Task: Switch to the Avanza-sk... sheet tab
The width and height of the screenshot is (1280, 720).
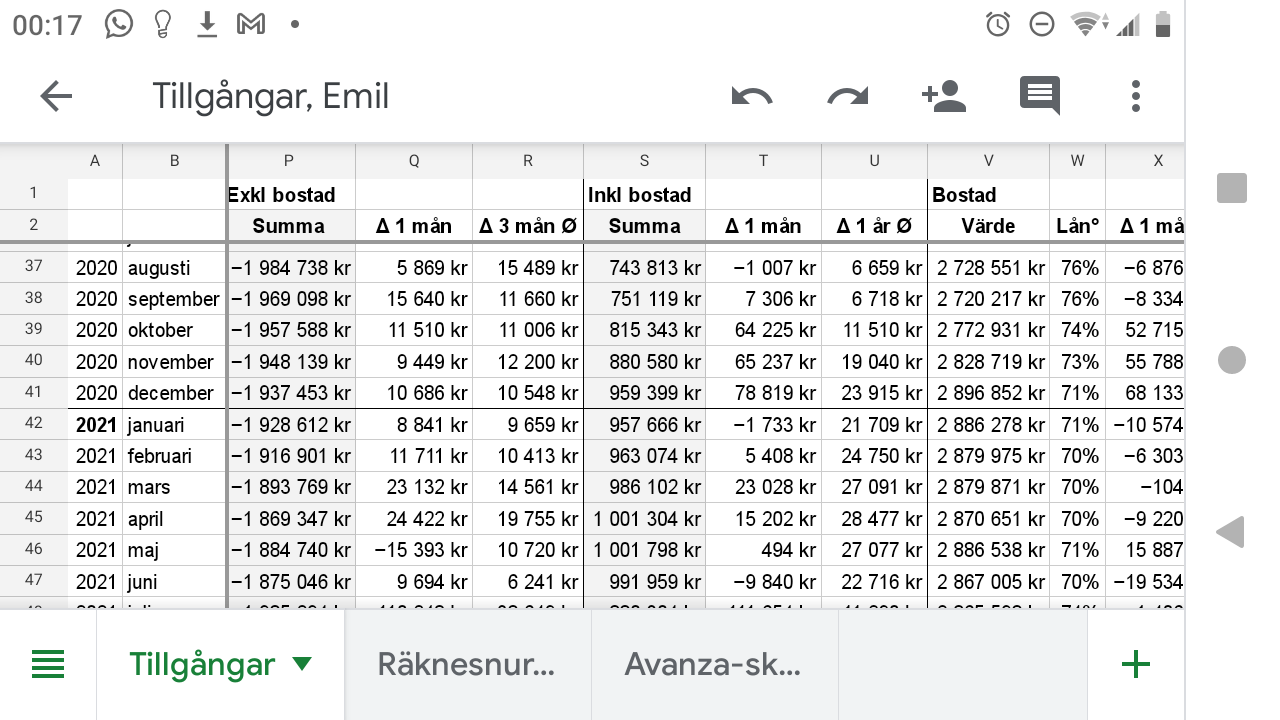Action: [713, 664]
